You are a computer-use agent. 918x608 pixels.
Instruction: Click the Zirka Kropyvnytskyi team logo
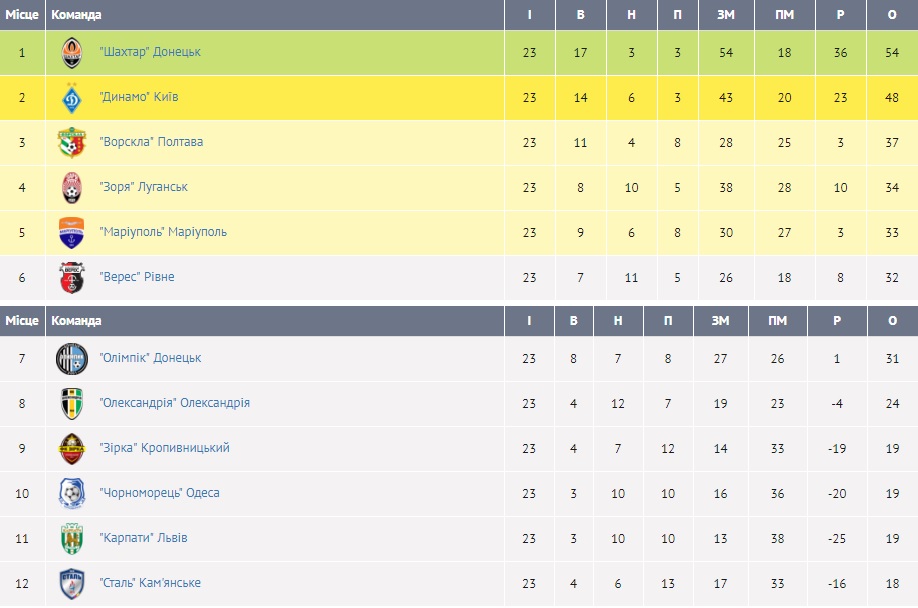point(72,448)
